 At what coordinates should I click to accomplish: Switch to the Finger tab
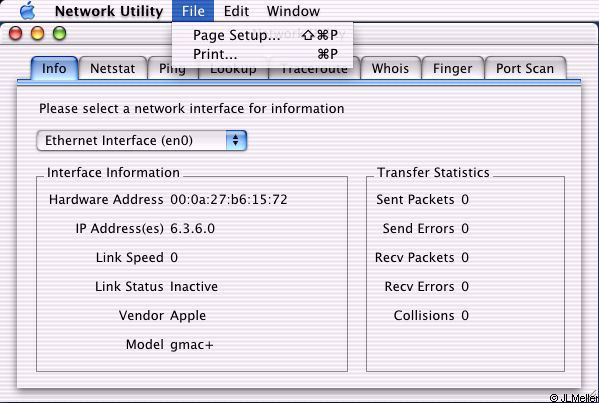[x=452, y=68]
